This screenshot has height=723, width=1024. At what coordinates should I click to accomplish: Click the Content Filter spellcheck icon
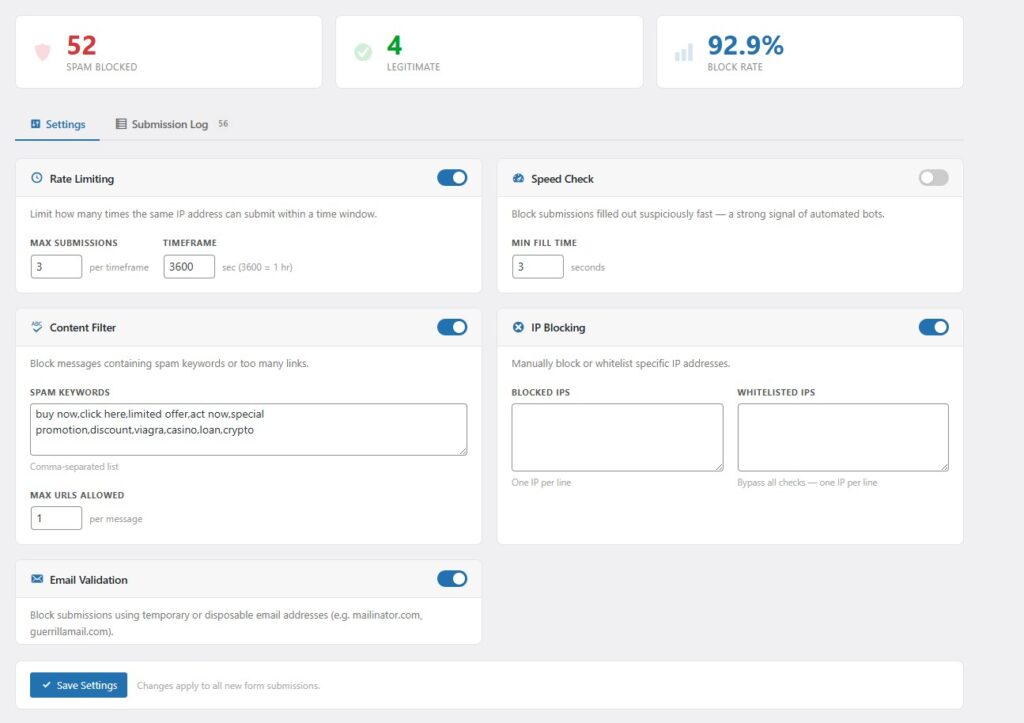(37, 327)
